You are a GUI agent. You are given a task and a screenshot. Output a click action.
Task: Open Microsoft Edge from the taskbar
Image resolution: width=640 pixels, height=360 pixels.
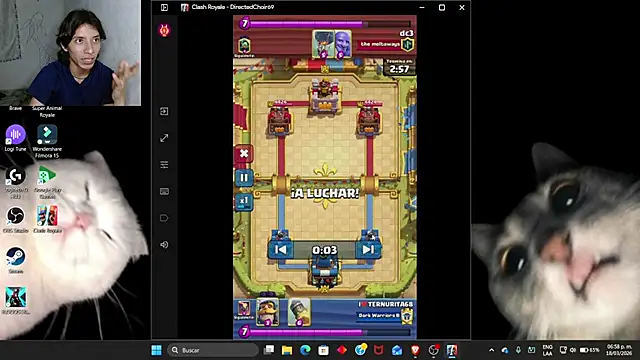tap(305, 350)
